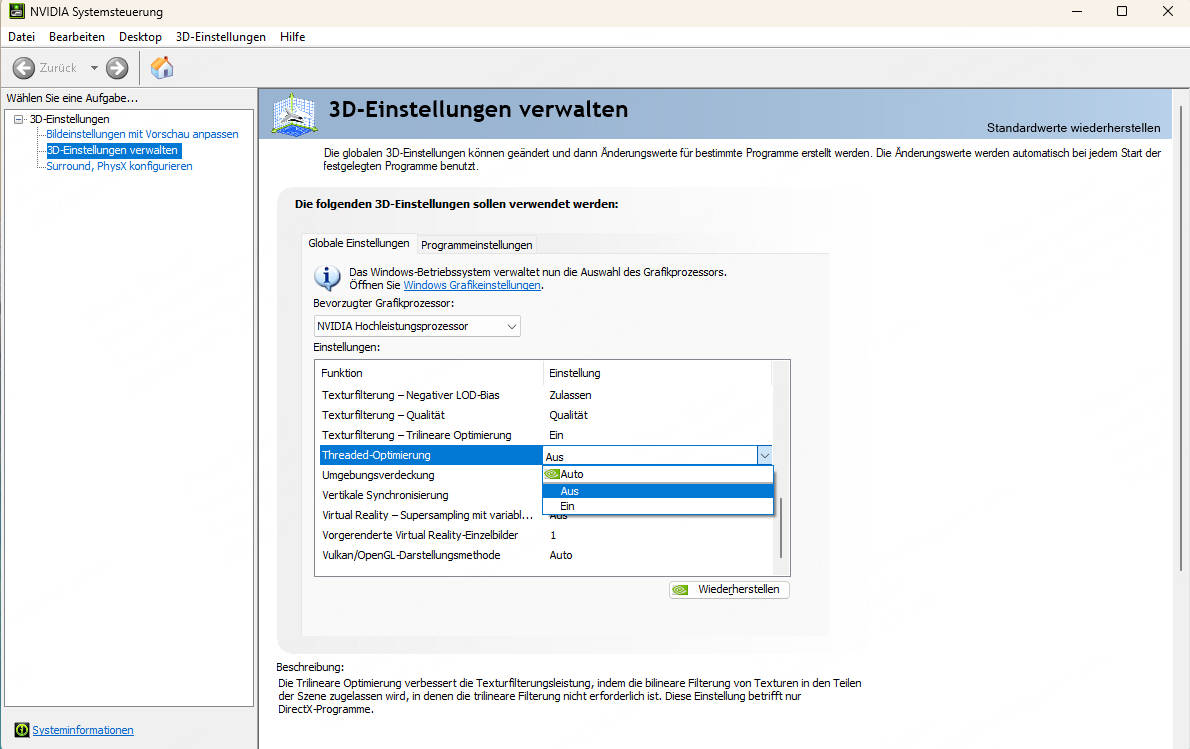The height and width of the screenshot is (749, 1190).
Task: Go to the Home page icon
Action: click(162, 68)
